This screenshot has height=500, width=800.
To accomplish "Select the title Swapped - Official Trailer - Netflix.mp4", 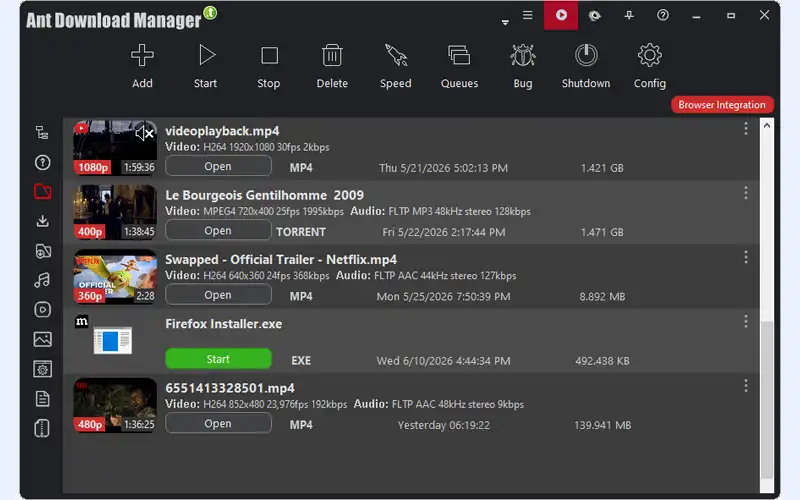I will click(281, 260).
